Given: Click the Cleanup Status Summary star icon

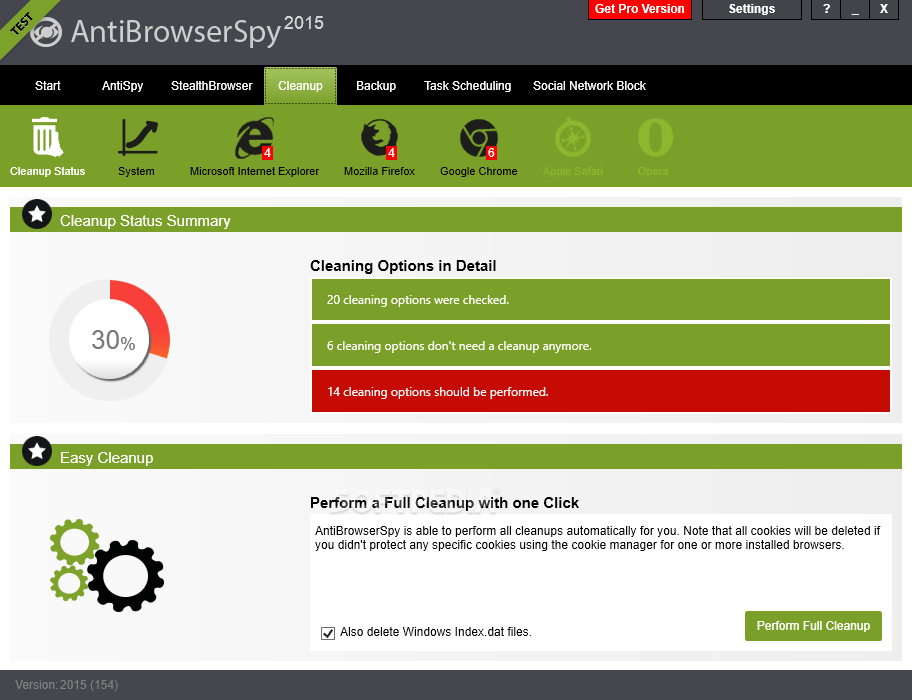Looking at the screenshot, I should (x=37, y=214).
